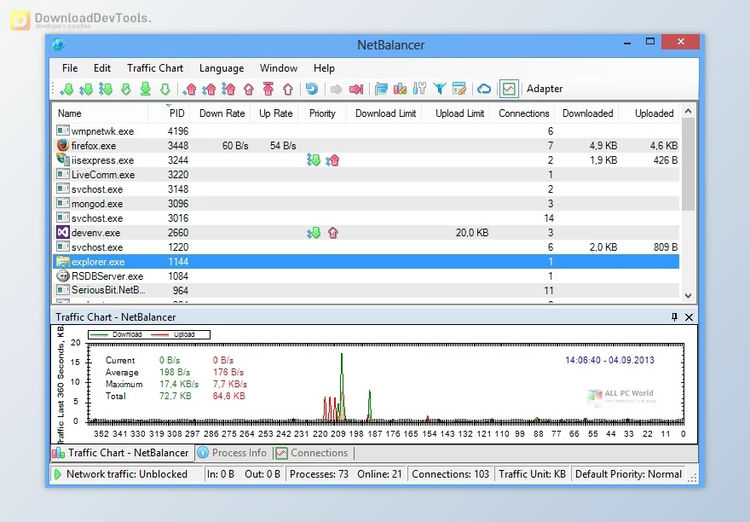Image resolution: width=750 pixels, height=522 pixels.
Task: Close the Traffic Chart panel
Action: pos(689,317)
